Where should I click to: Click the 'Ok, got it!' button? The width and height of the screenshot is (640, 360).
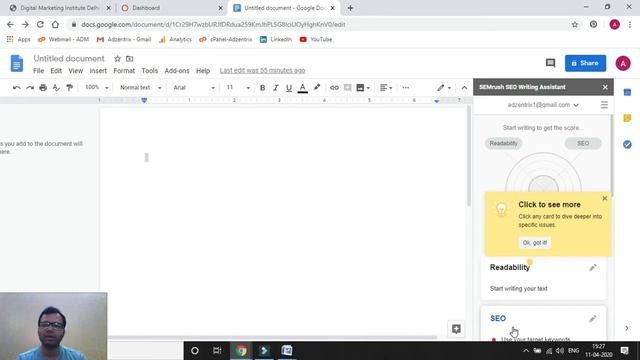tap(534, 242)
